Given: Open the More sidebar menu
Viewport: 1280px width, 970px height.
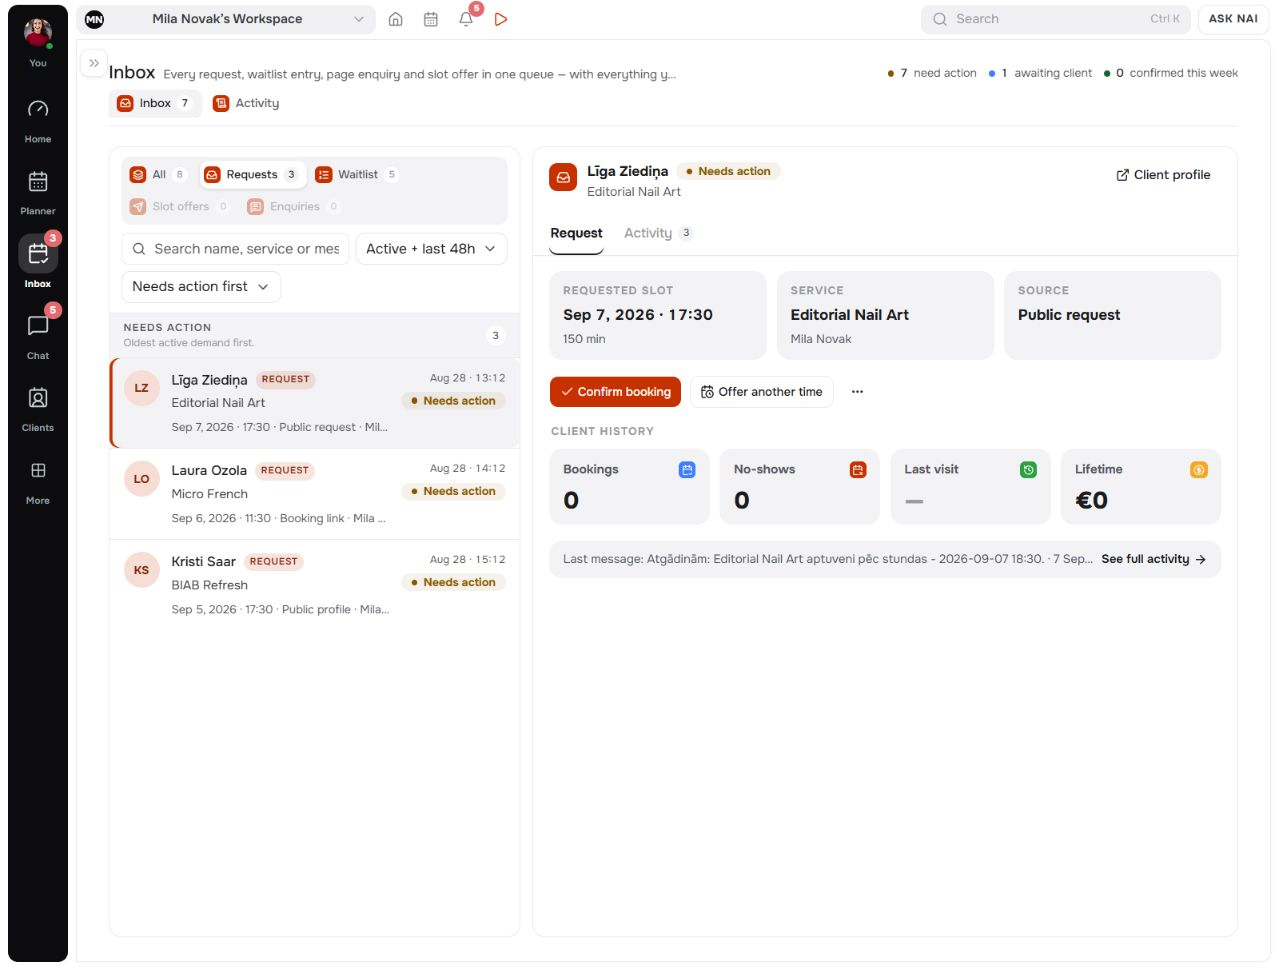Looking at the screenshot, I should pos(38,481).
